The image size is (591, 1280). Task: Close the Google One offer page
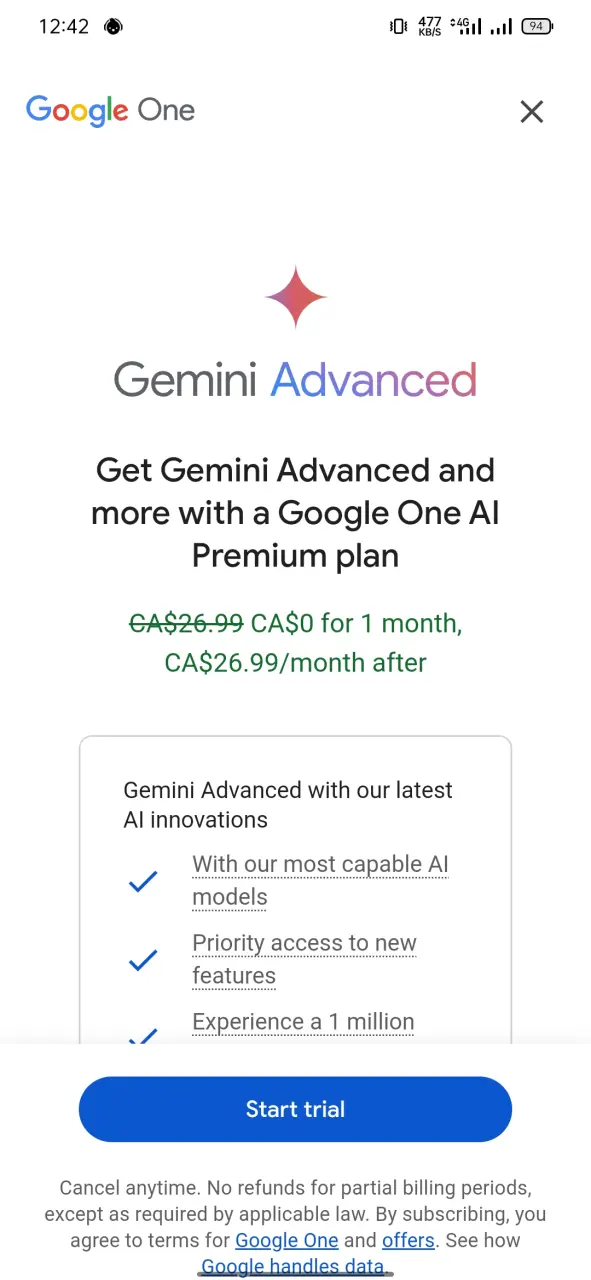point(531,111)
